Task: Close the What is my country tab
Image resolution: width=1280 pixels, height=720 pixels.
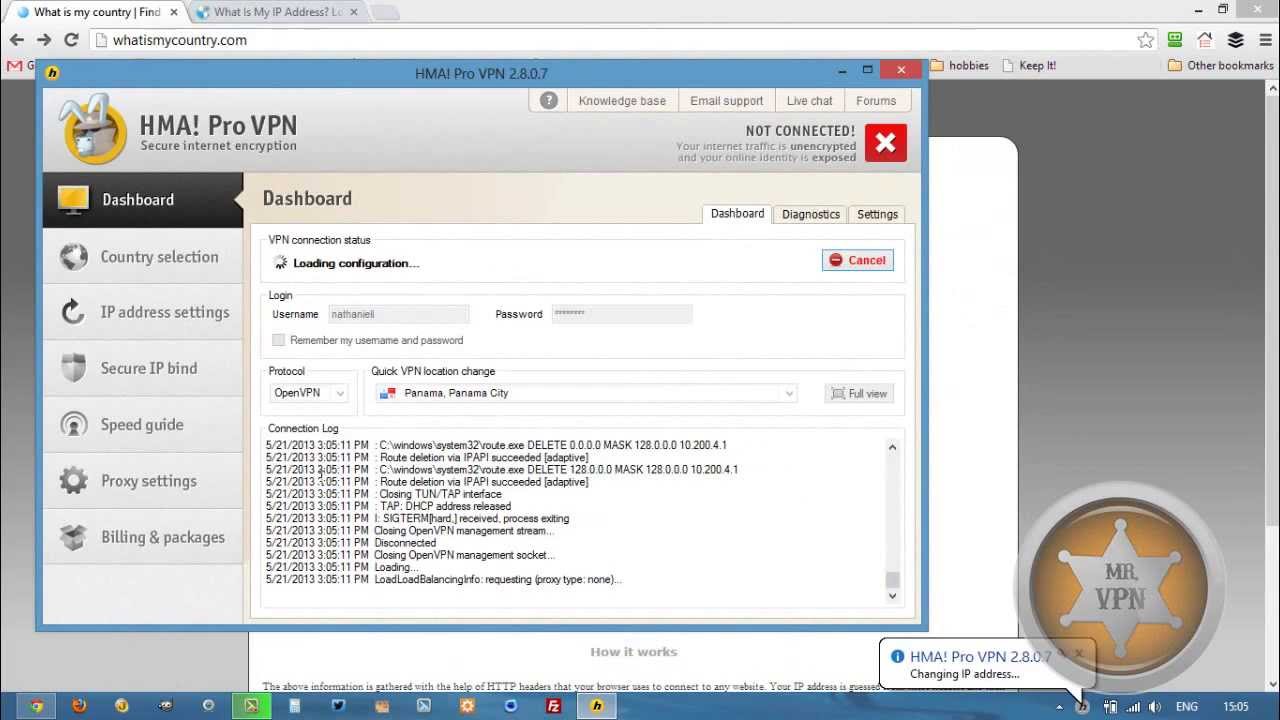Action: 173,12
